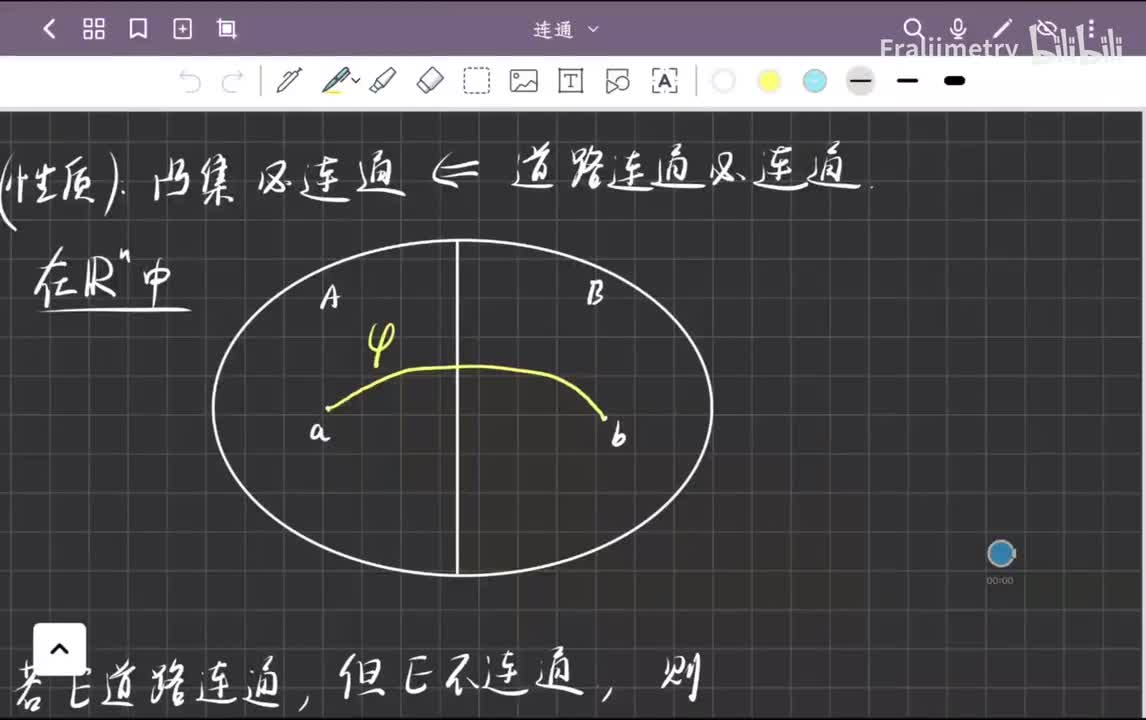Toggle the crossed-out eye visibility icon
The image size is (1146, 720).
click(x=1047, y=29)
